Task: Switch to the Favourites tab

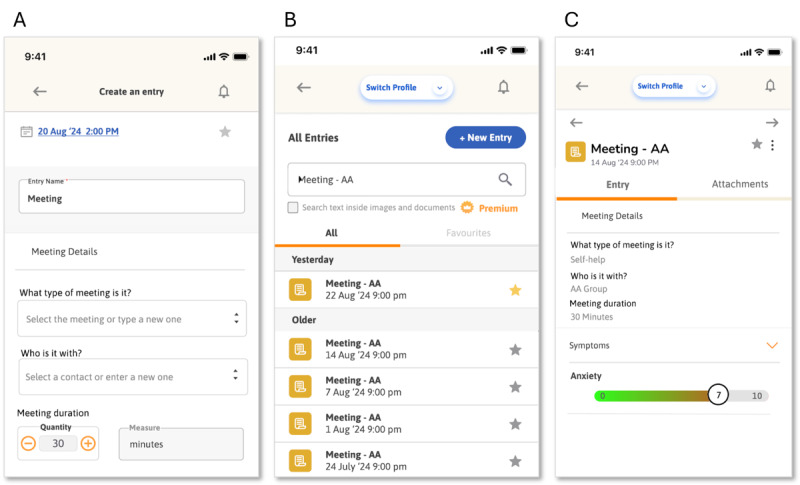Action: tap(468, 233)
